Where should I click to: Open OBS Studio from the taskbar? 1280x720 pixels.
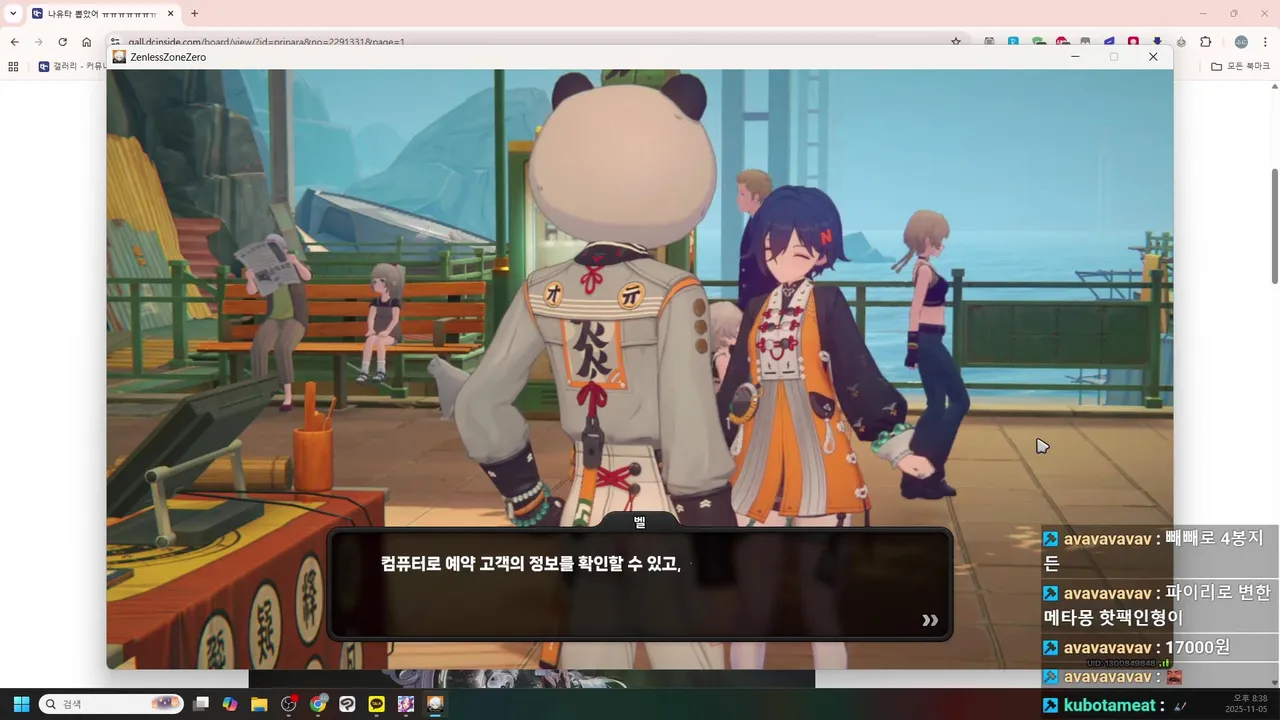[289, 704]
